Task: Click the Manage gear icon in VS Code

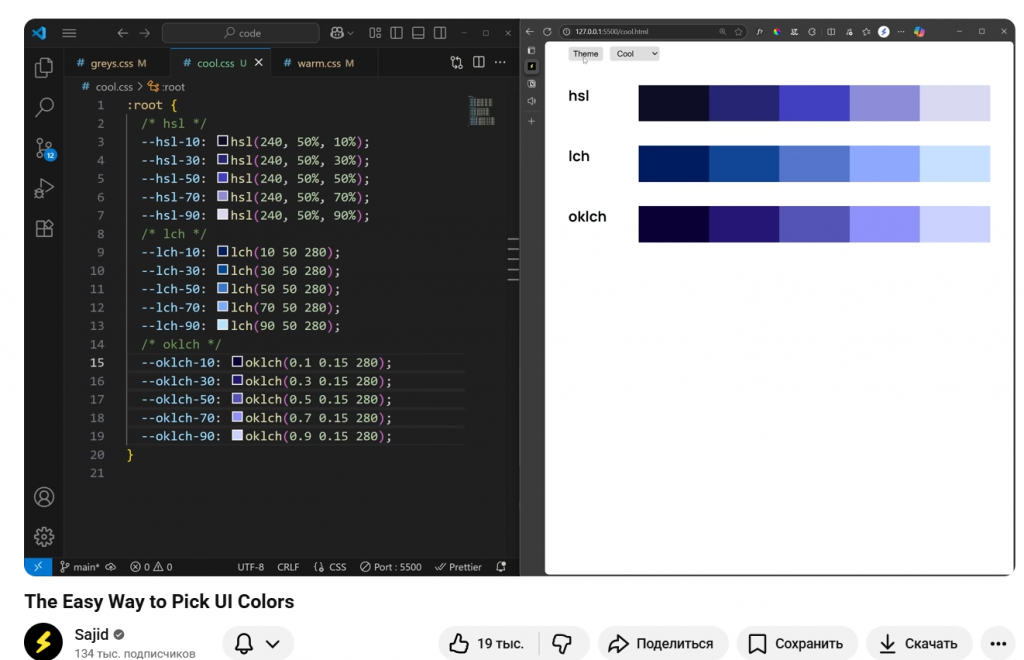Action: [44, 537]
